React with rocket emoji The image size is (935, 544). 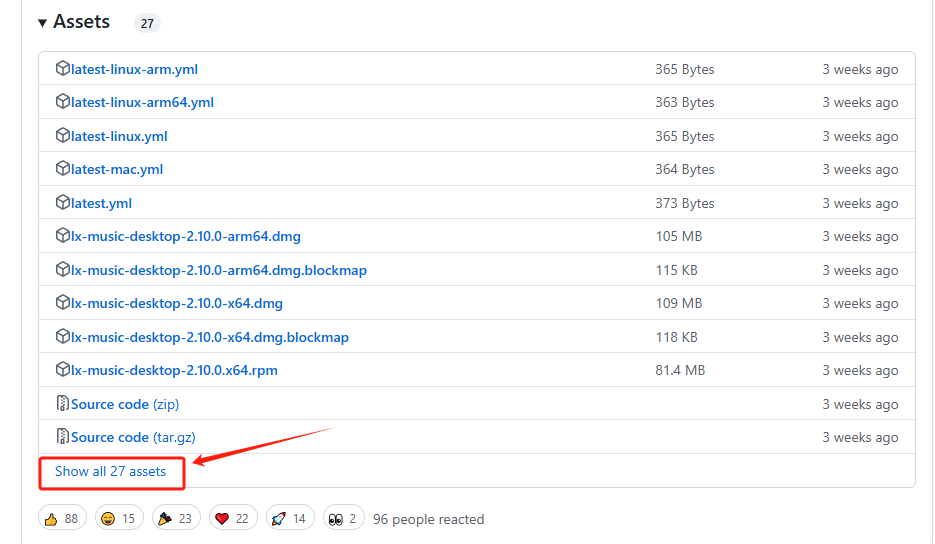291,518
